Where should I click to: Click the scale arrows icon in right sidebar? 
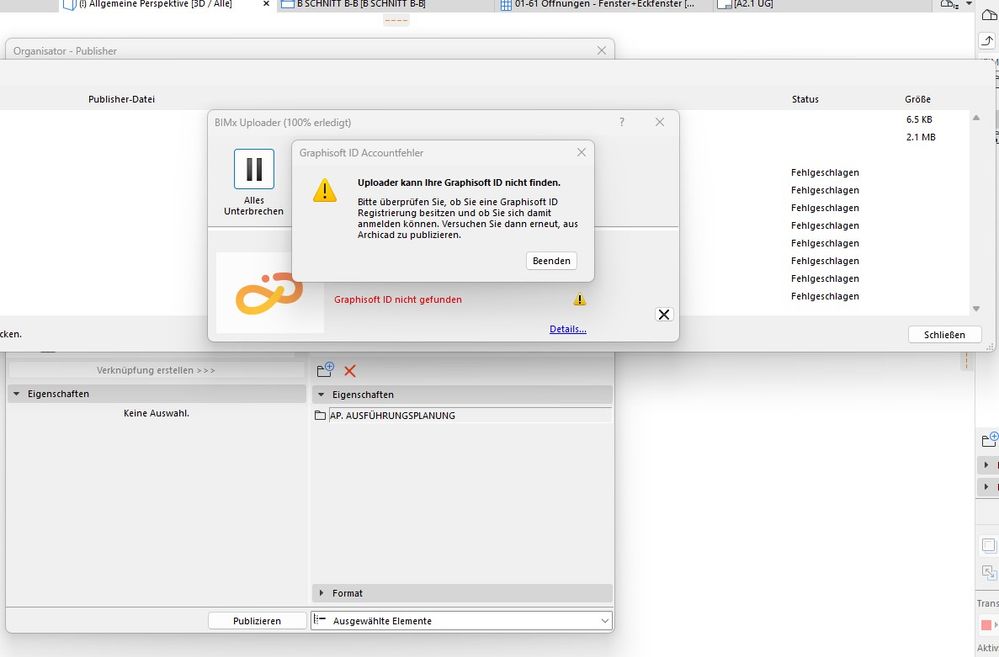tap(989, 573)
